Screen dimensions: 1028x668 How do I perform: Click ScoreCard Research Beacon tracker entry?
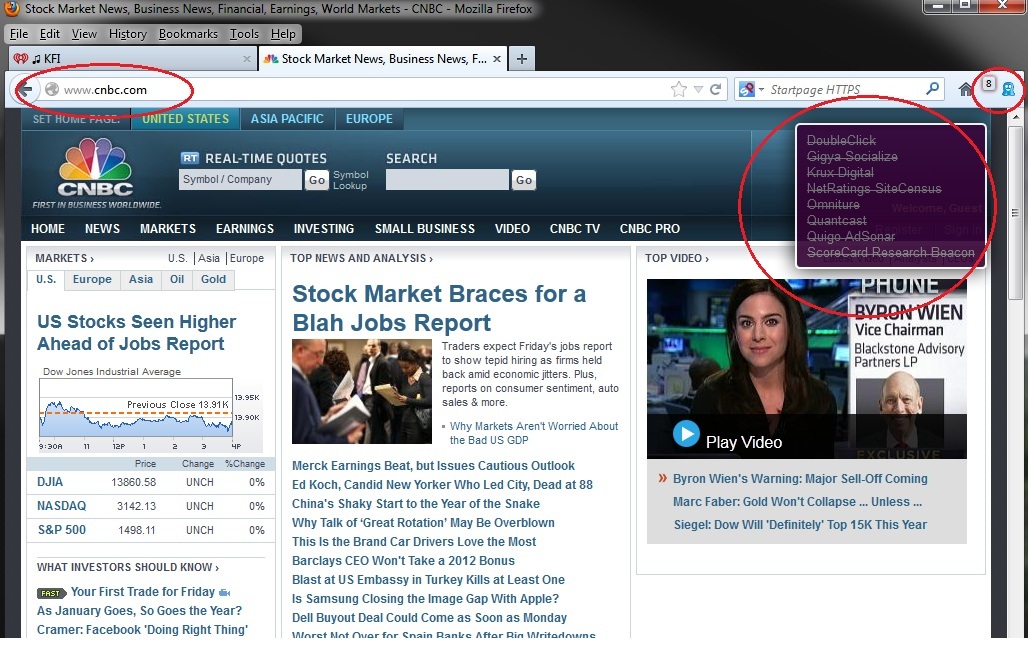(x=890, y=252)
